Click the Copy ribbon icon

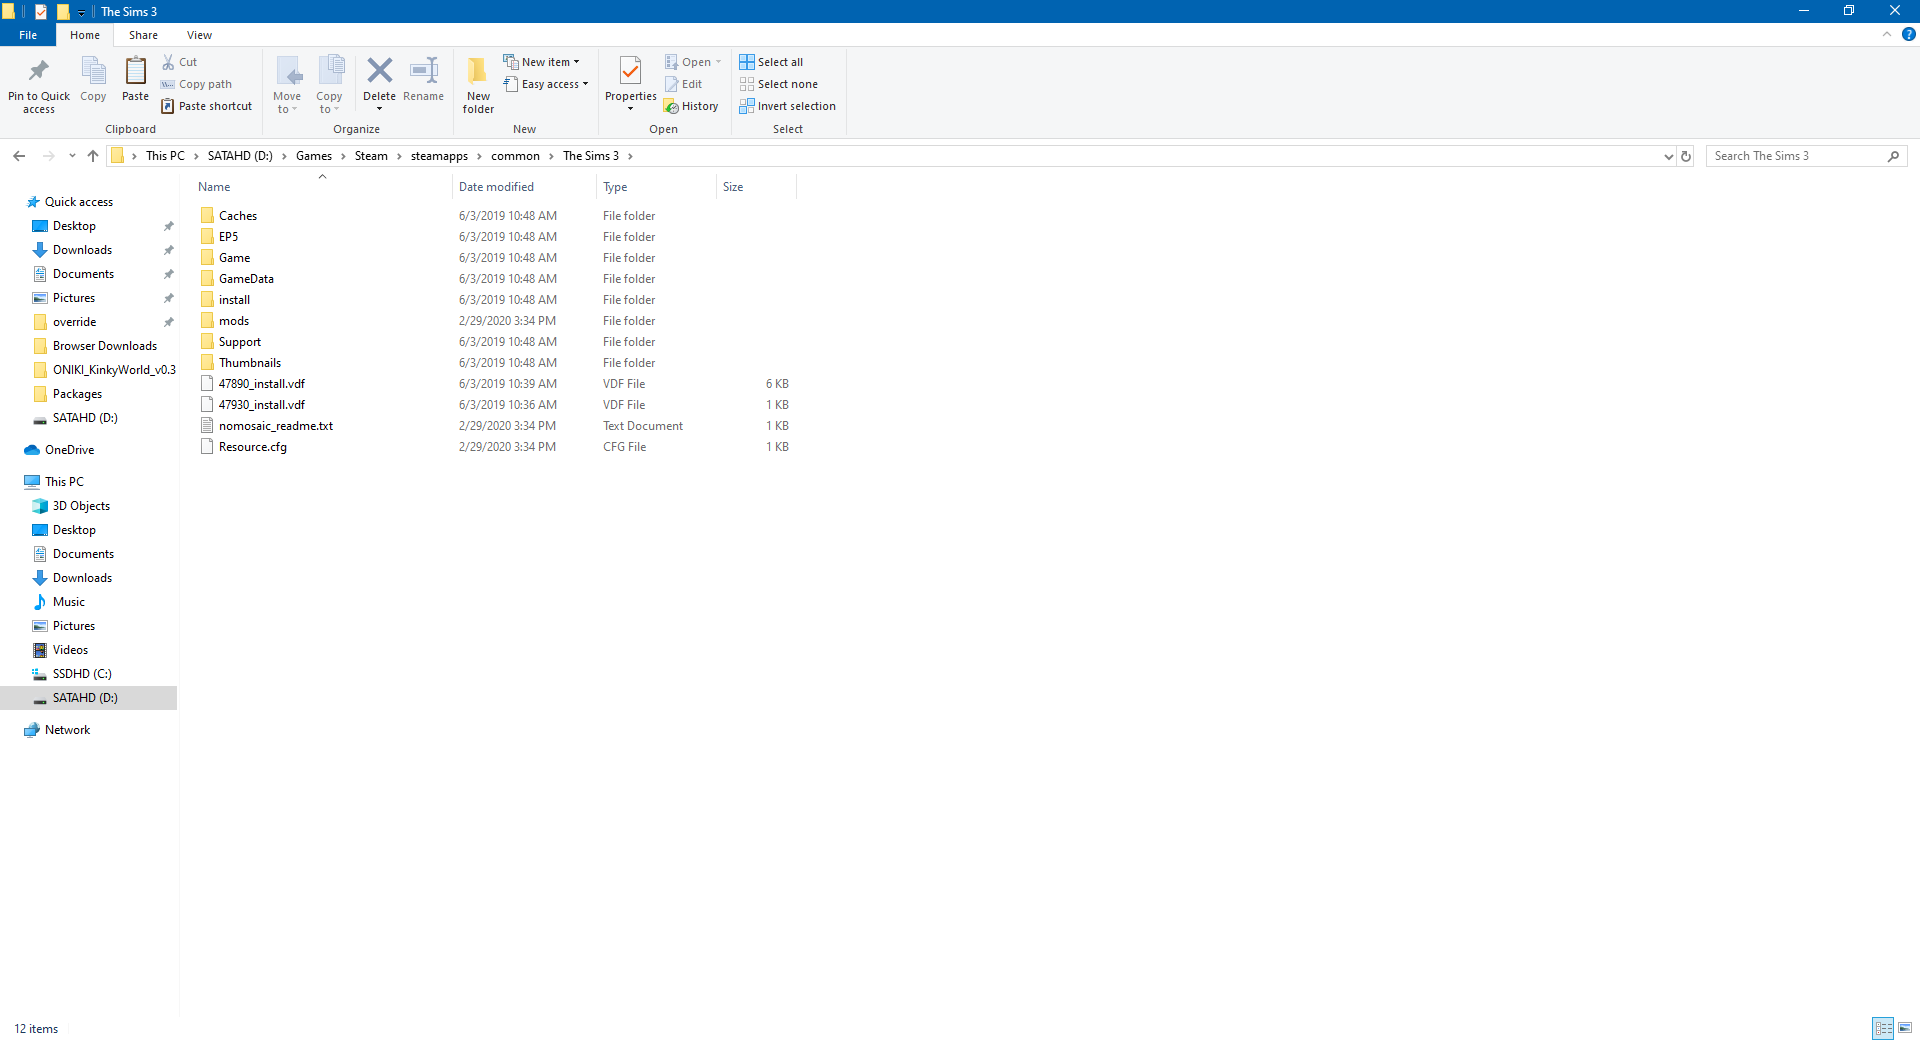click(x=93, y=72)
